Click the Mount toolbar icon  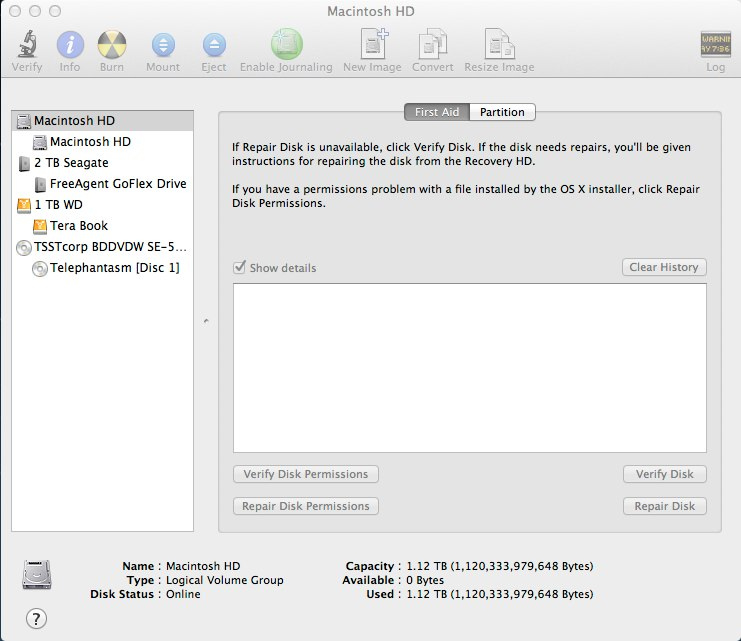pyautogui.click(x=163, y=45)
